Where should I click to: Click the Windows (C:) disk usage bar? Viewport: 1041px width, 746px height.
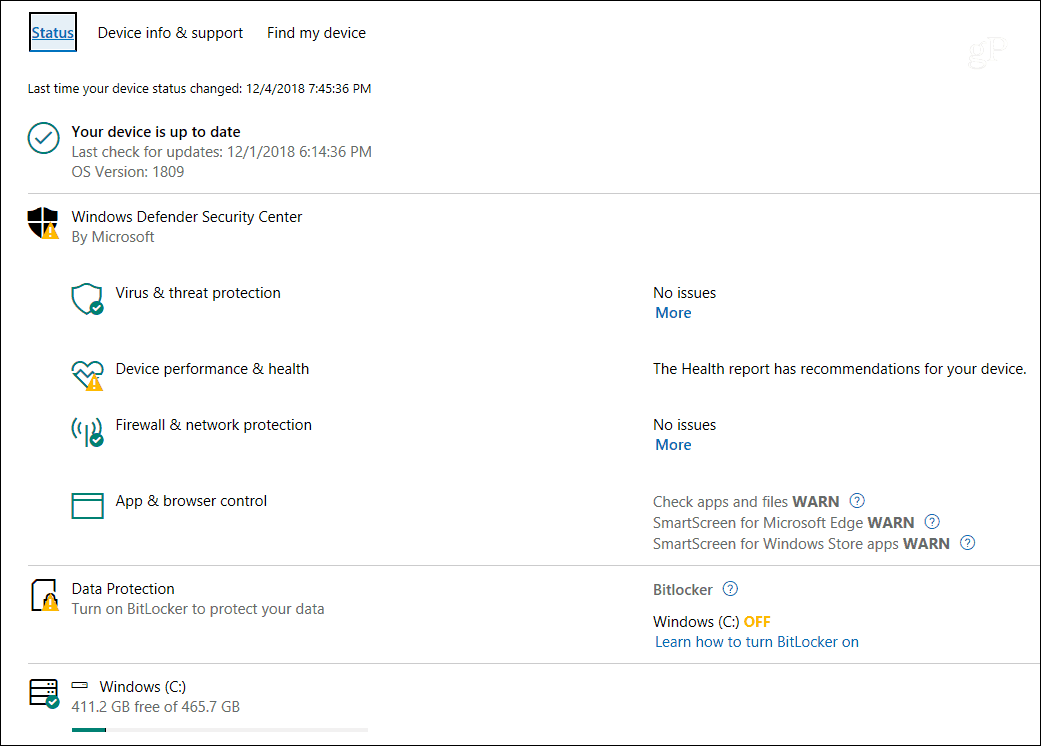pyautogui.click(x=220, y=730)
